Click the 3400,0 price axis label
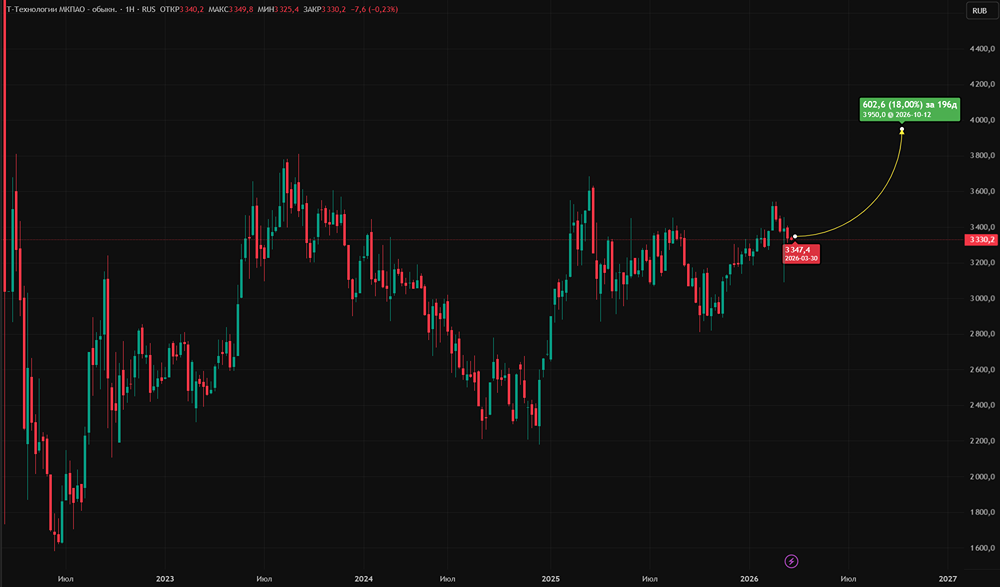Screen dimensions: 1000x587 tap(982, 227)
